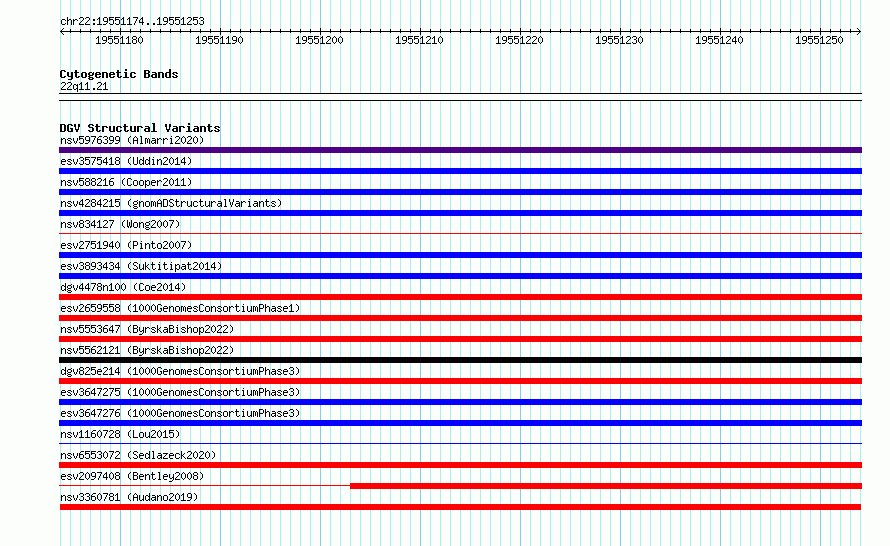Open the nsv5553647 (ByrskaBishop2022) label
This screenshot has height=546, width=890.
(x=147, y=329)
